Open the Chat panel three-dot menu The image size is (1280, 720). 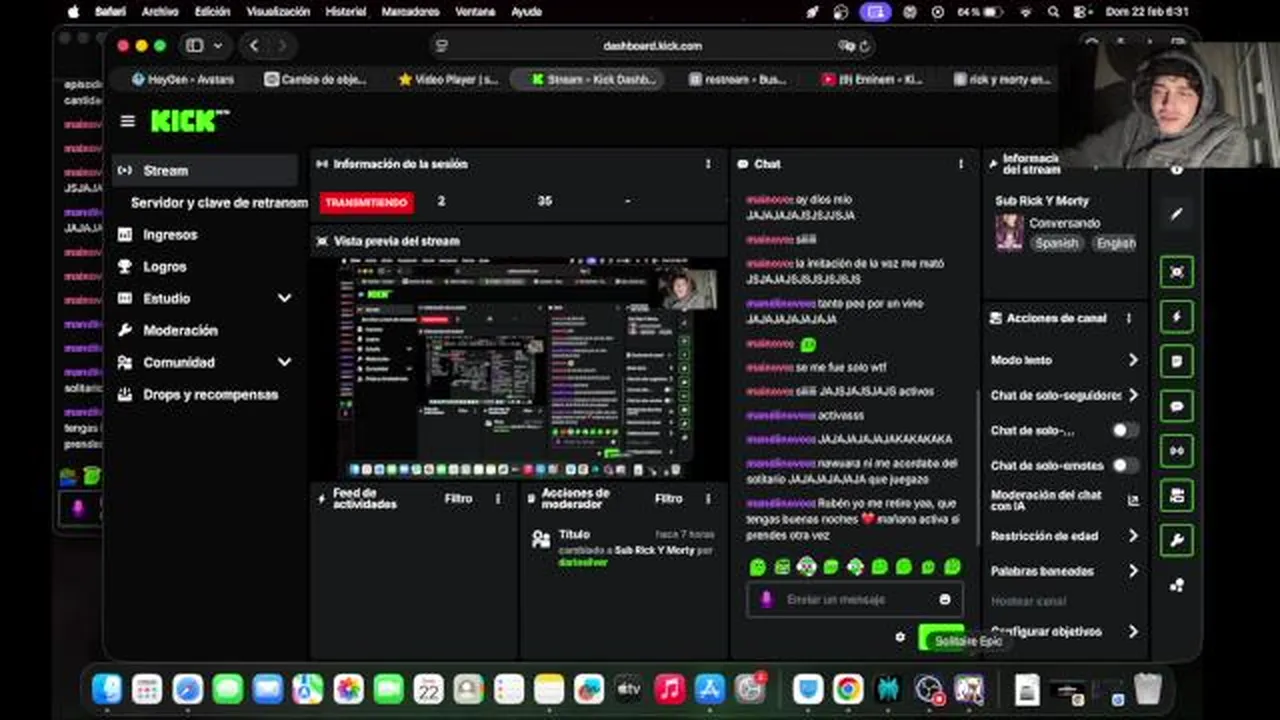(961, 164)
